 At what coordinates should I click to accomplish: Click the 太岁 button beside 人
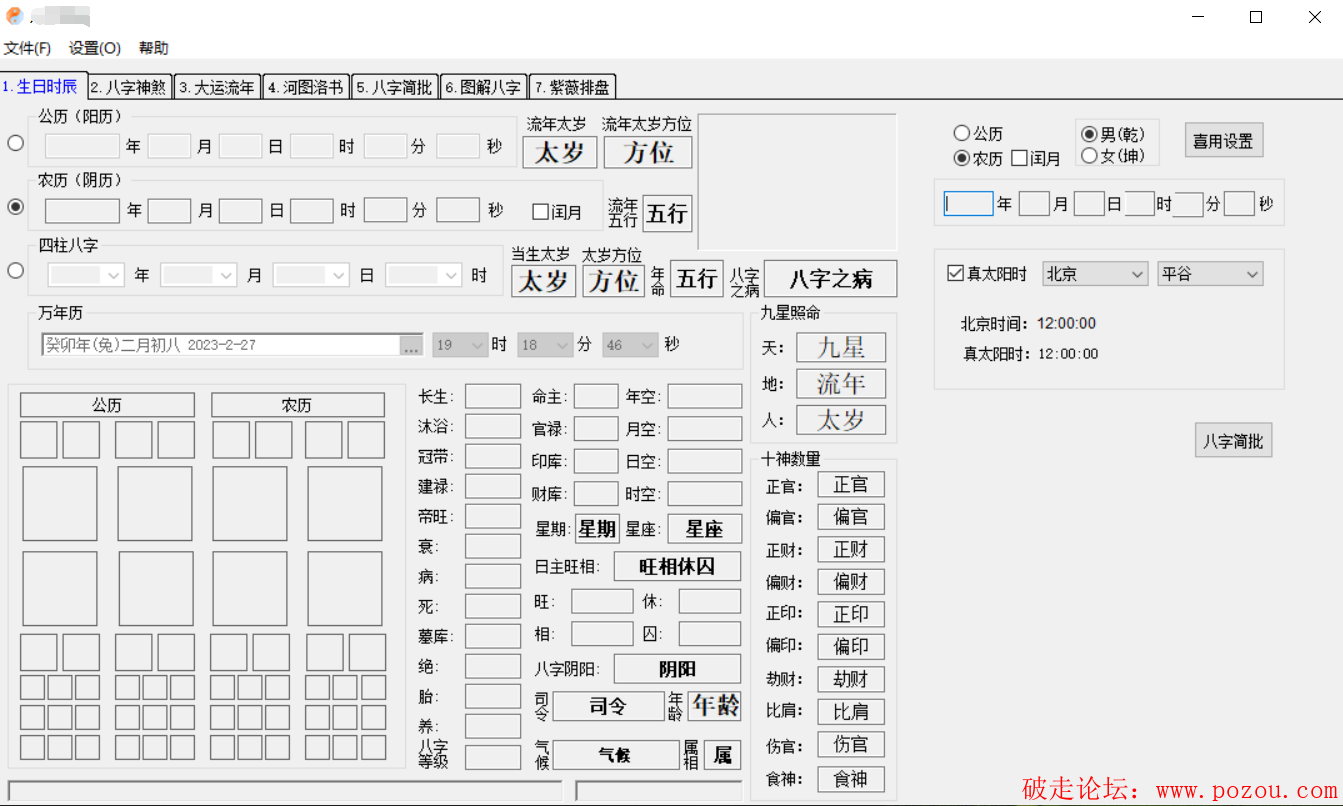841,420
